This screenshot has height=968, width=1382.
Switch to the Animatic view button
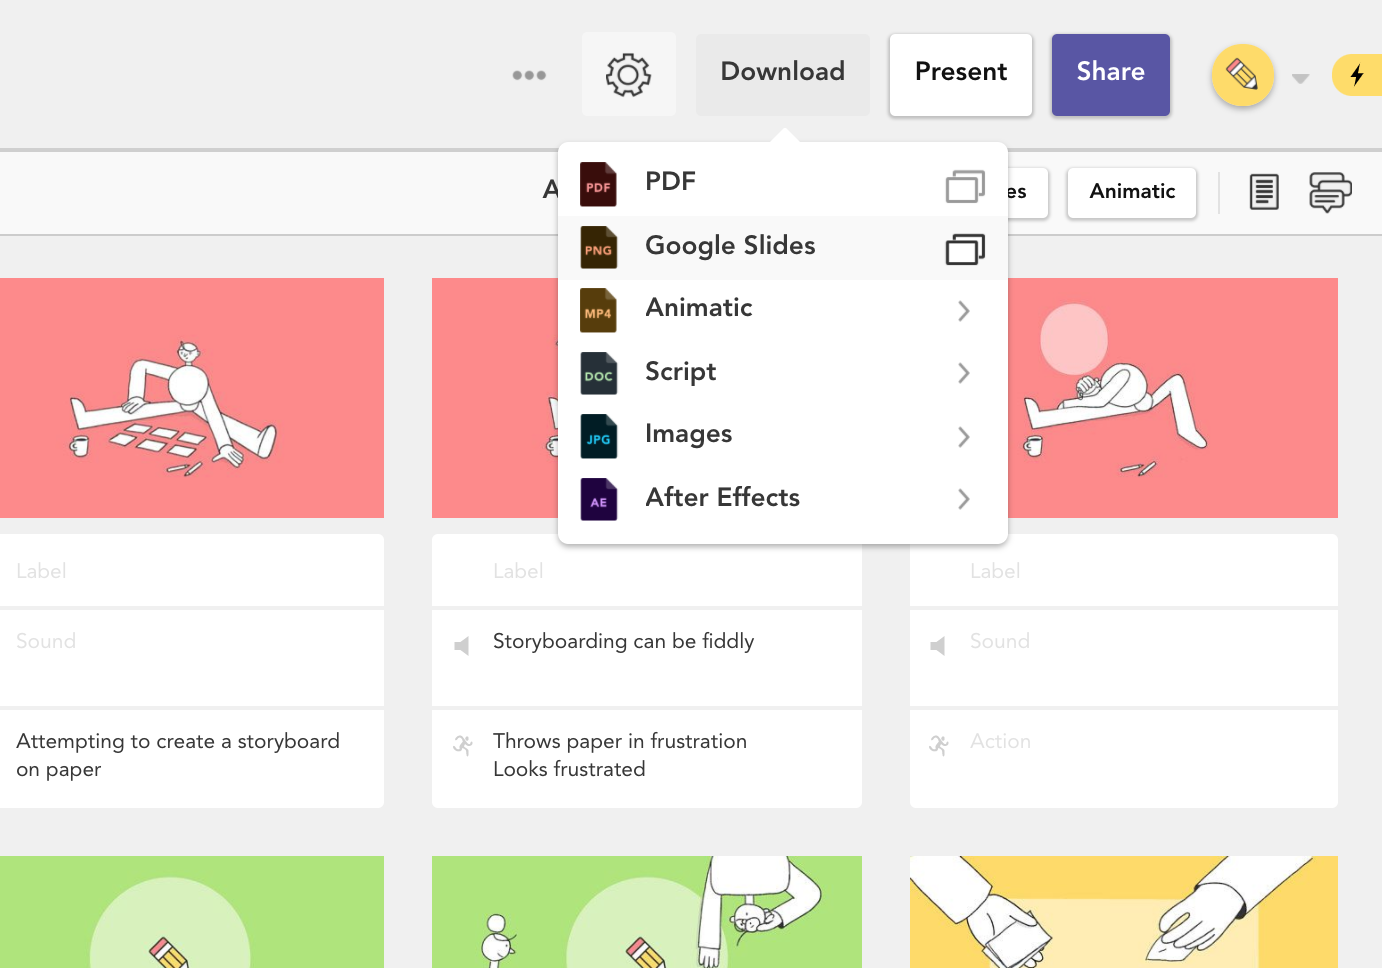click(x=1131, y=192)
